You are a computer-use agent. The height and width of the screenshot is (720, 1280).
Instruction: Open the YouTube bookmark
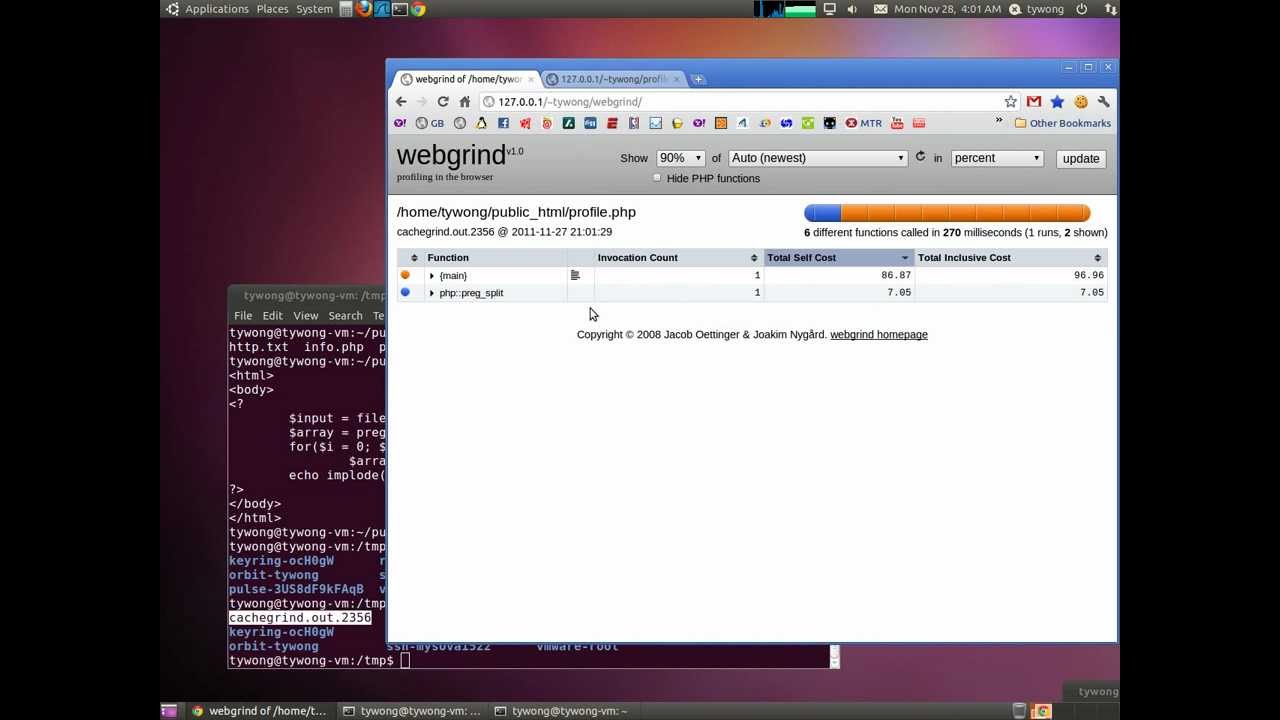(x=897, y=123)
